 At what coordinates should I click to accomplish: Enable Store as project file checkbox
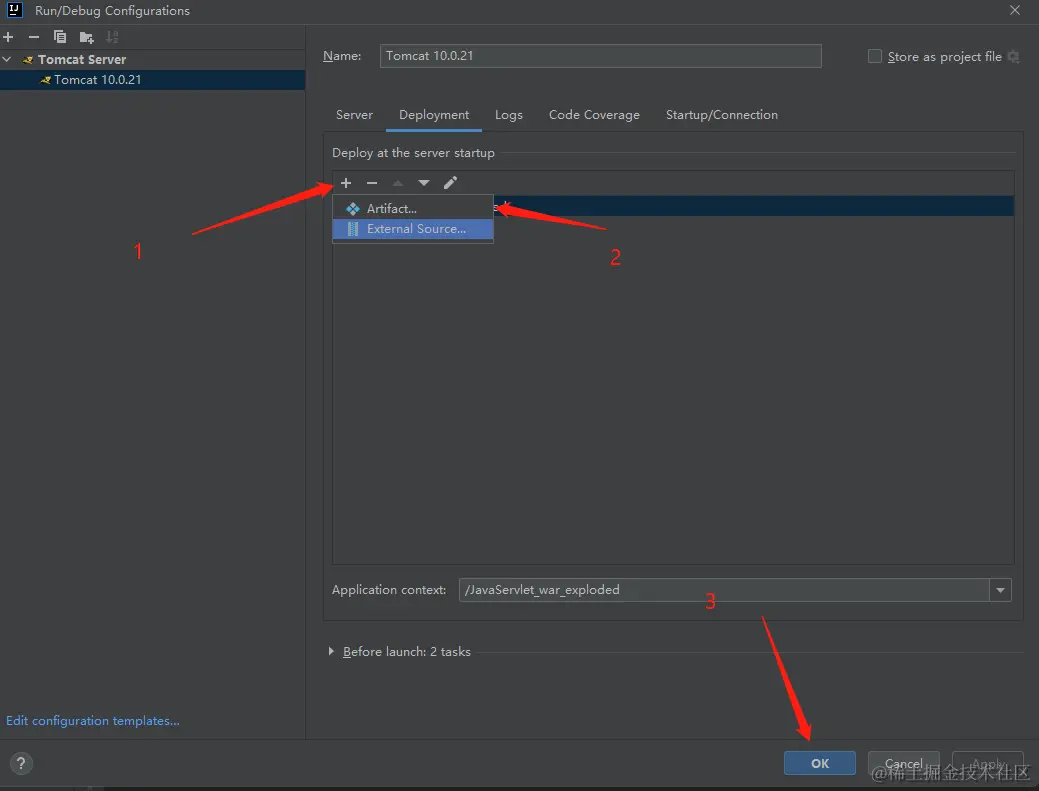875,57
